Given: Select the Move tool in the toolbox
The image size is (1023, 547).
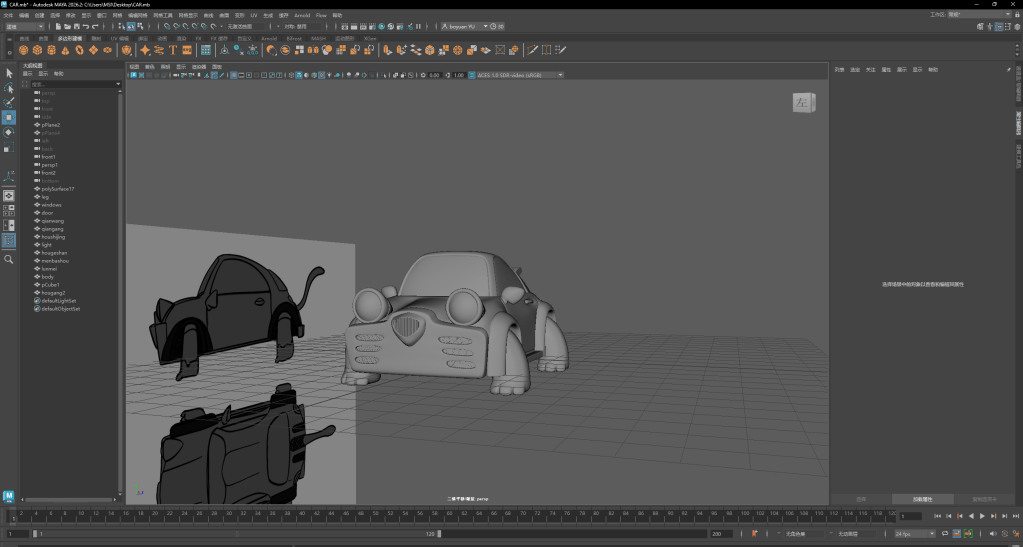Looking at the screenshot, I should coord(9,117).
